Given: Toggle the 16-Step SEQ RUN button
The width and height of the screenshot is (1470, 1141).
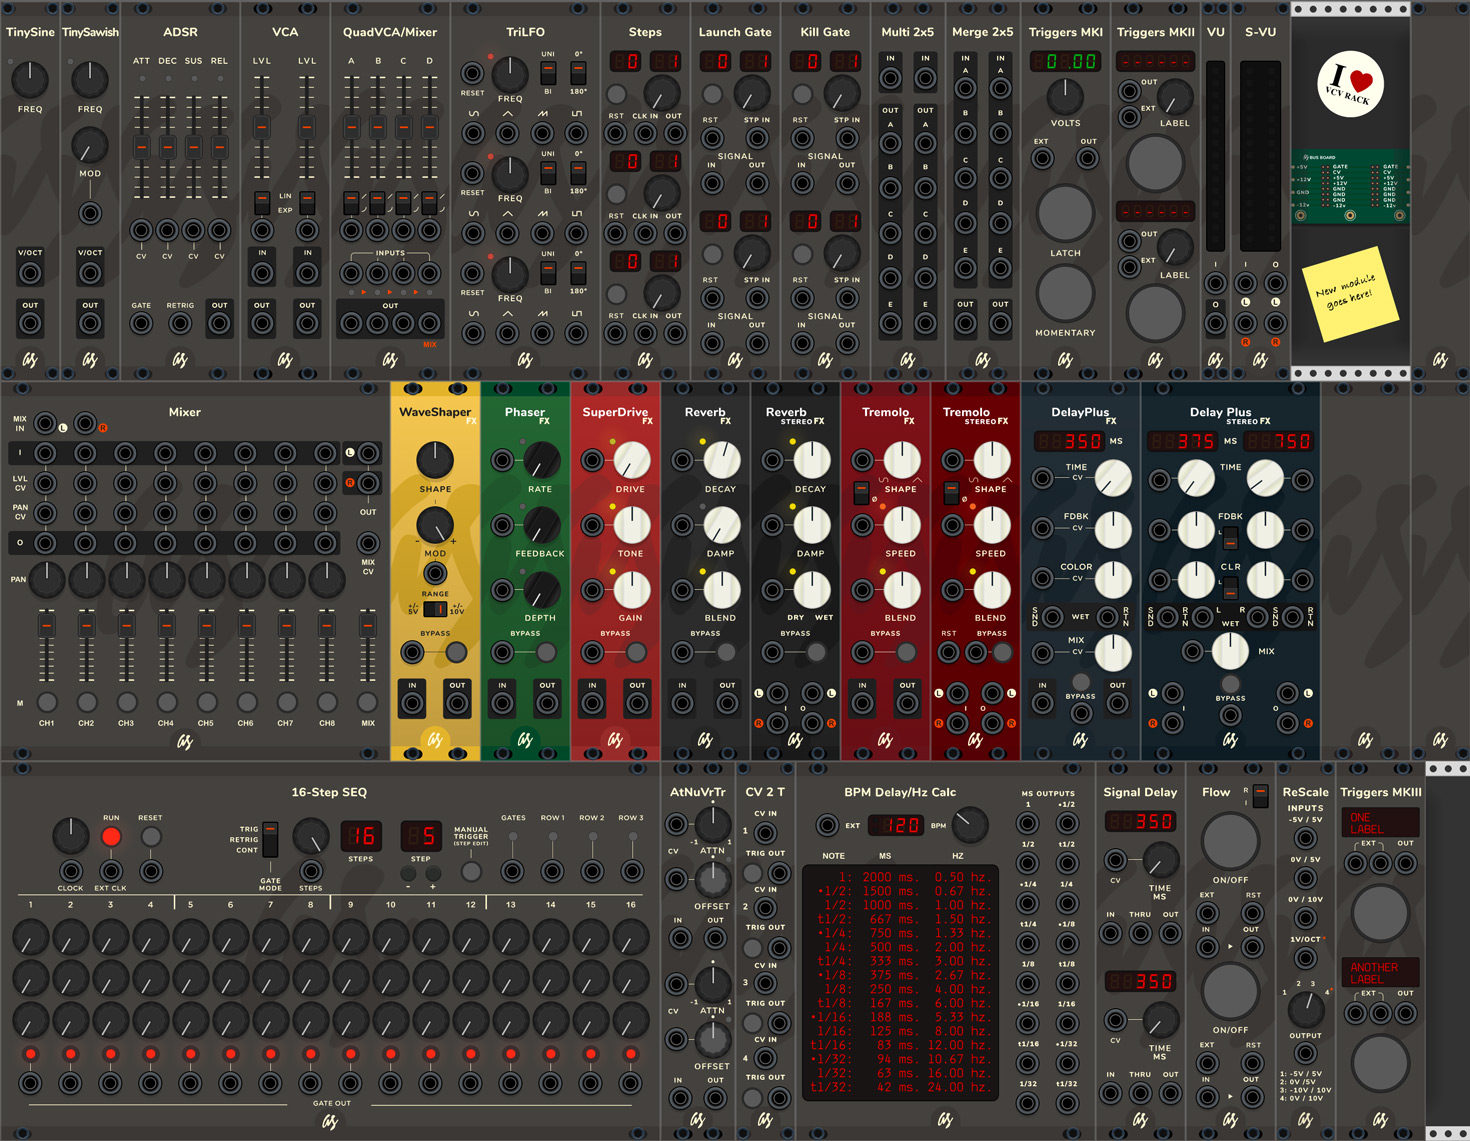Looking at the screenshot, I should [x=111, y=836].
